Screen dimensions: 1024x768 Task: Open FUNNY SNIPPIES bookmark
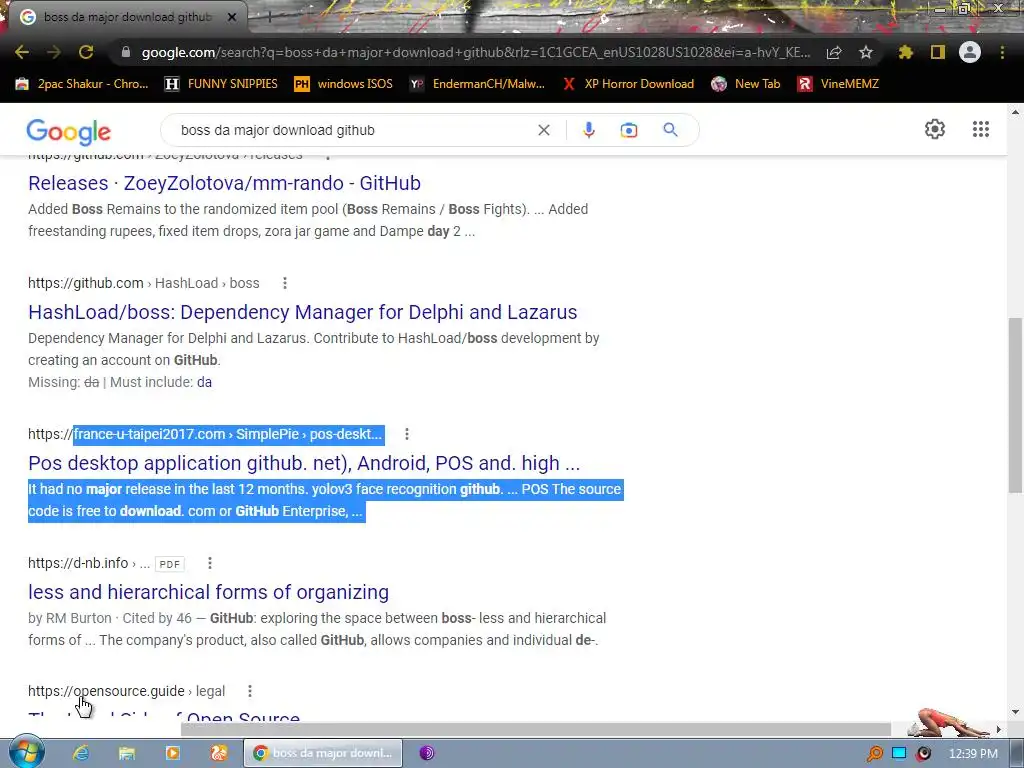click(x=221, y=84)
